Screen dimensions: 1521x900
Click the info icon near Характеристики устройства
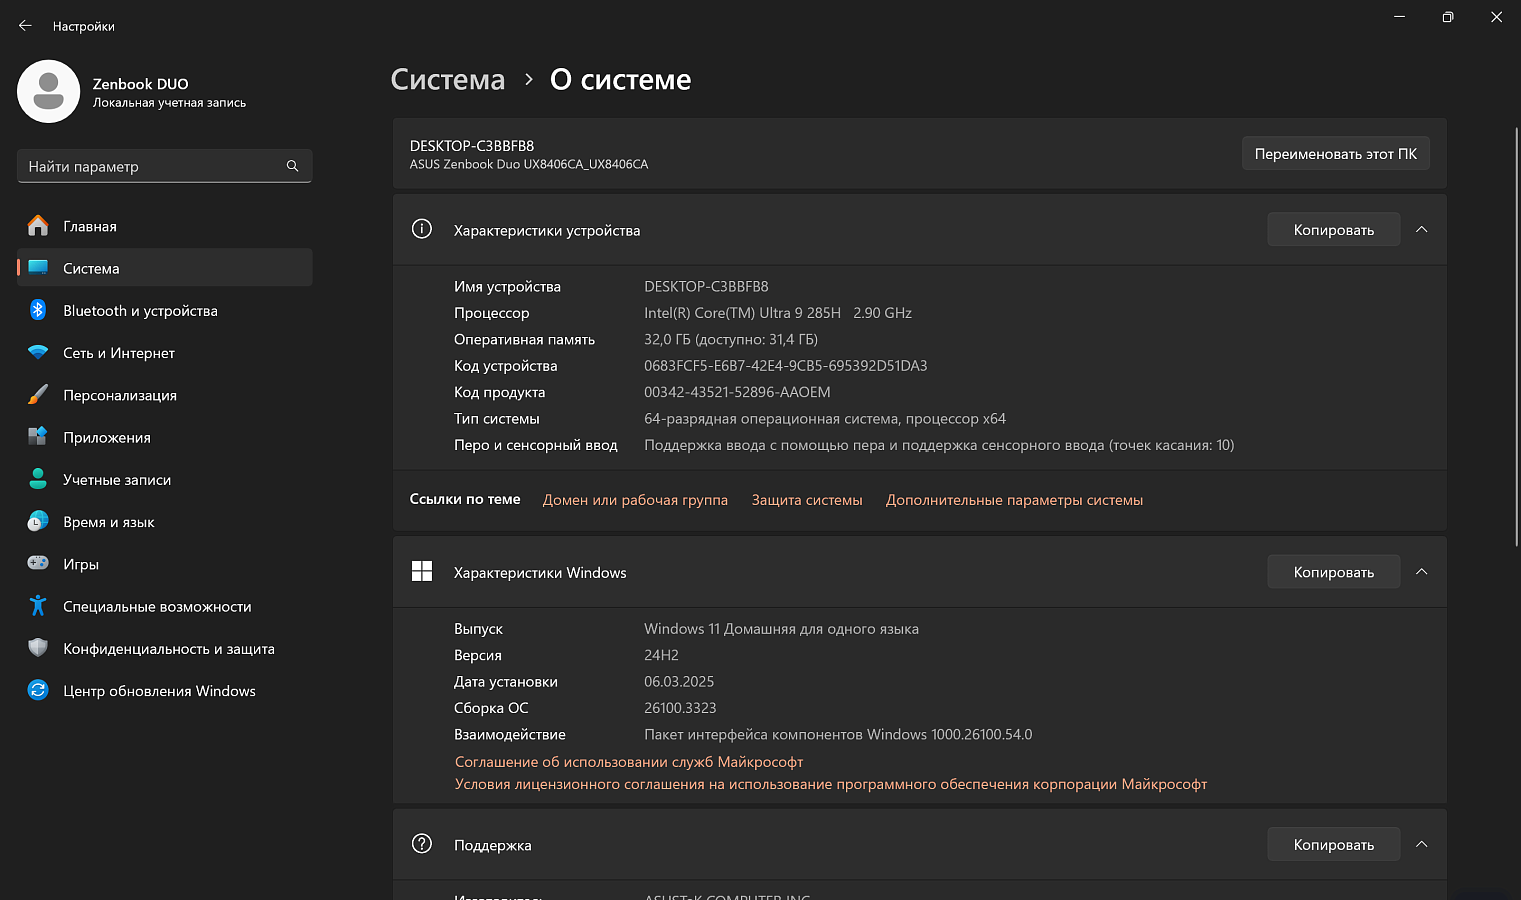click(422, 229)
